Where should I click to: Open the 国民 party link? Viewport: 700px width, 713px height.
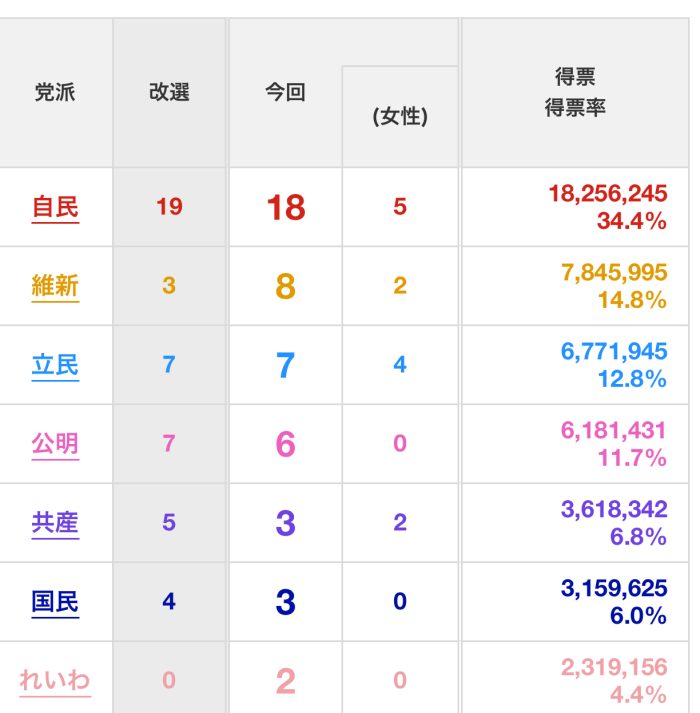(x=55, y=602)
